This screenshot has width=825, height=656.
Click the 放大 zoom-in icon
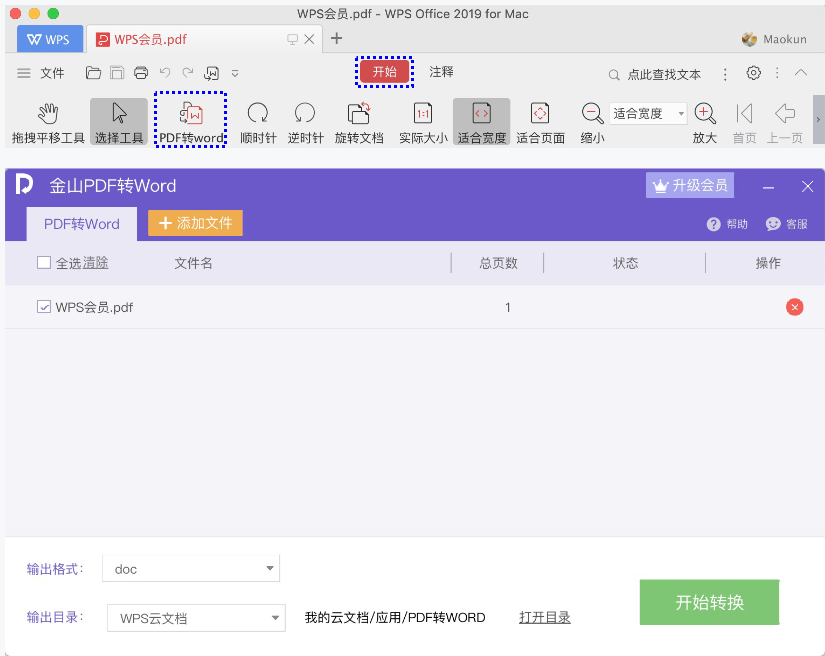[704, 114]
